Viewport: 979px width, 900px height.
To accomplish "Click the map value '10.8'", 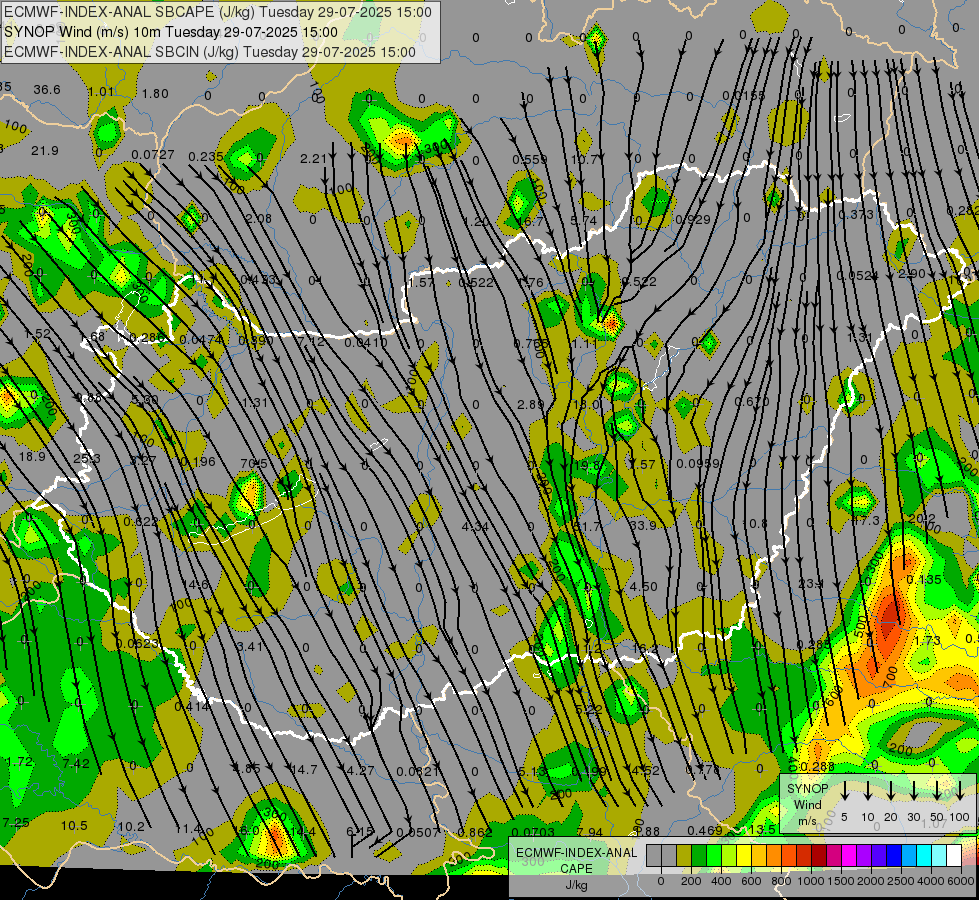I will click(x=754, y=523).
